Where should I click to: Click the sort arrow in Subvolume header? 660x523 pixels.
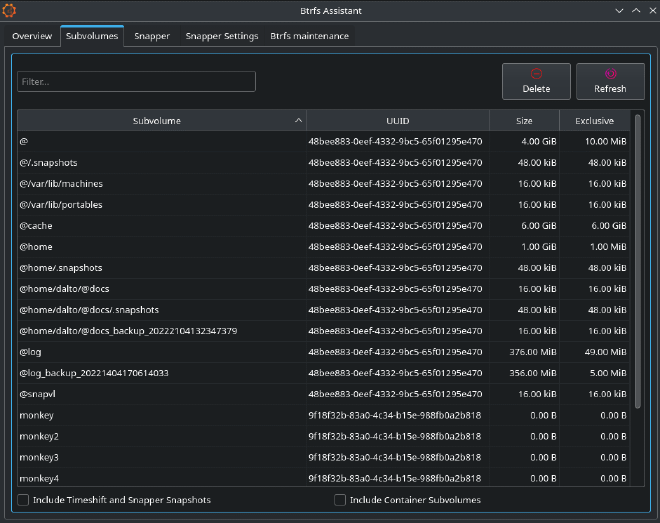point(298,121)
